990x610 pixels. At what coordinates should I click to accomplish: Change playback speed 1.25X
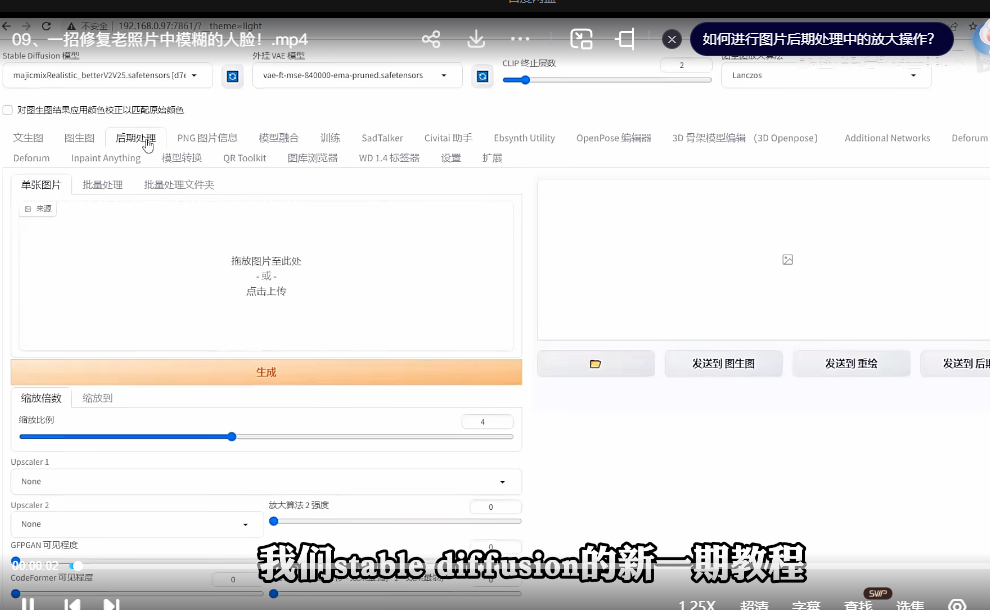pos(696,605)
